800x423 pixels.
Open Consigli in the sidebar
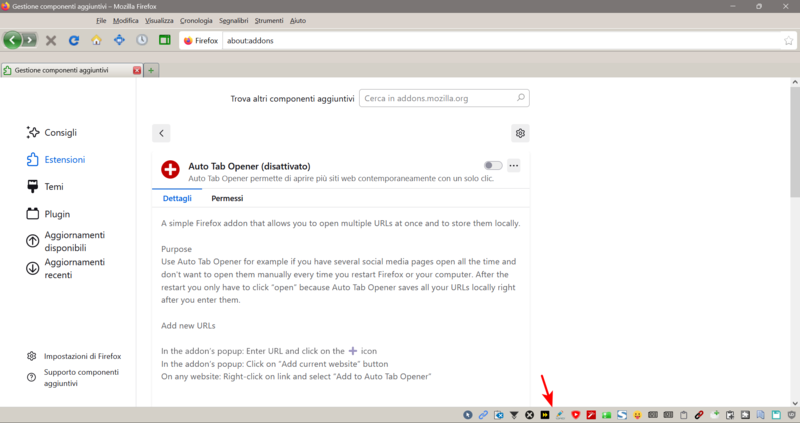(x=52, y=132)
